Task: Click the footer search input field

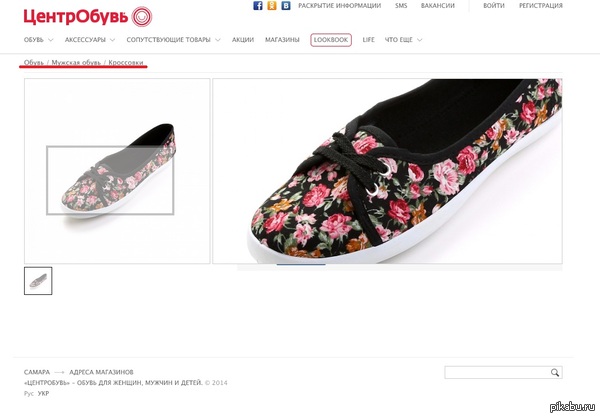Action: click(497, 373)
